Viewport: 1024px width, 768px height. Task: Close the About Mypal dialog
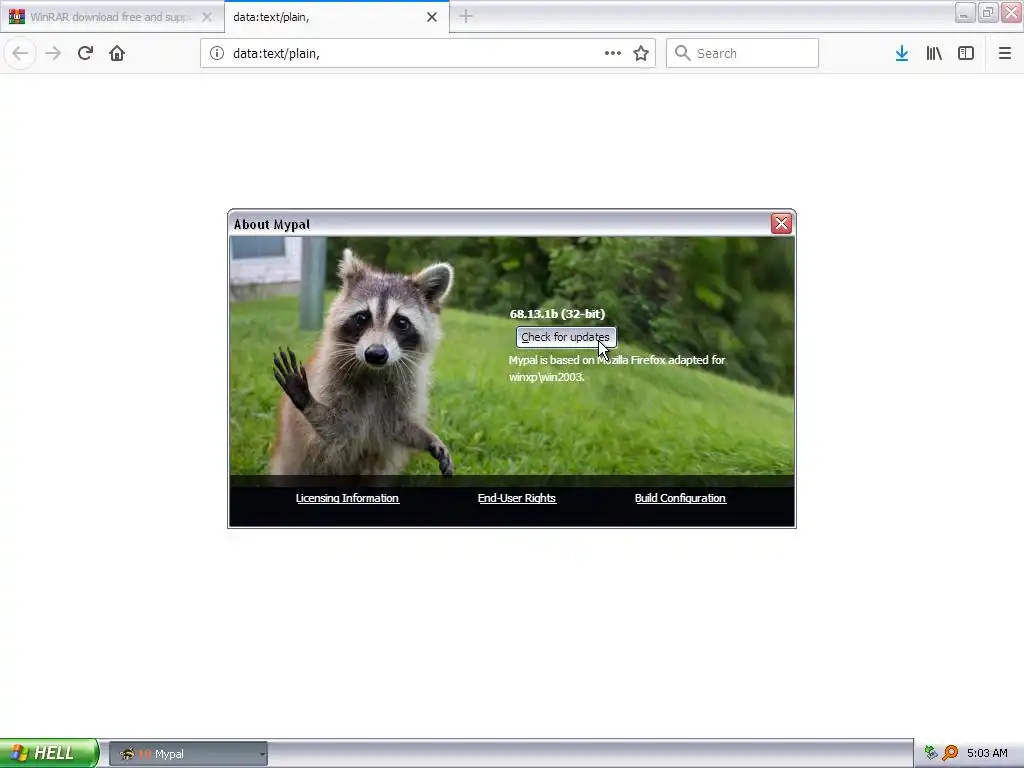click(x=781, y=224)
